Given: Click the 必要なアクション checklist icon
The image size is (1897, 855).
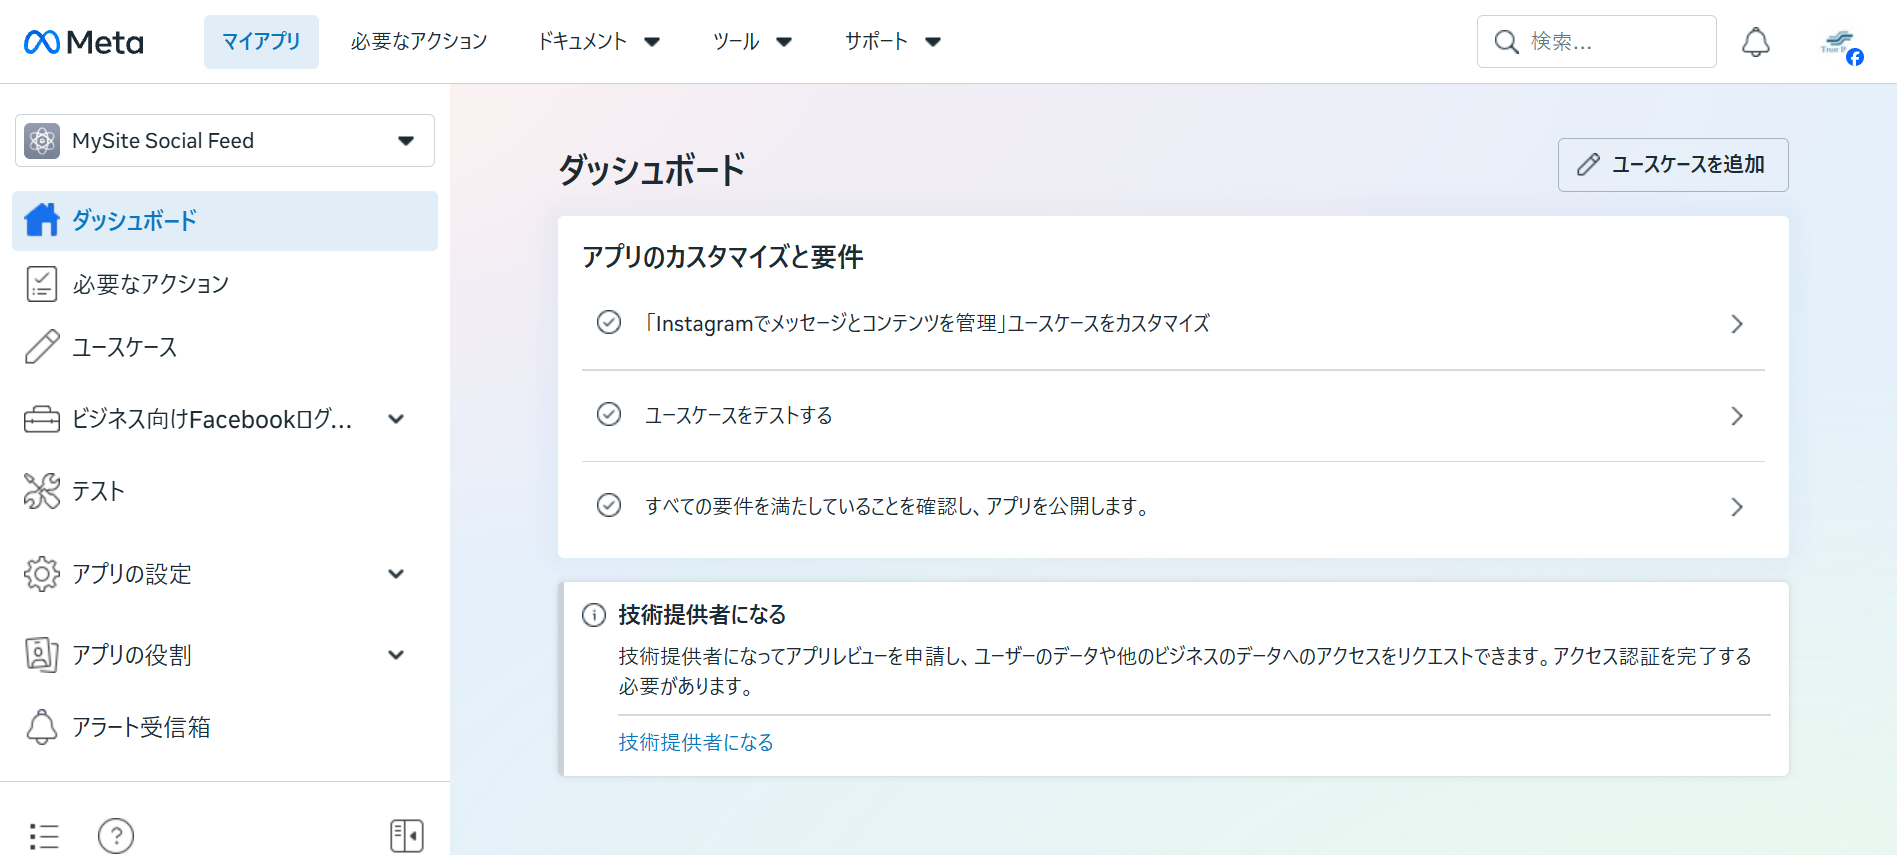Looking at the screenshot, I should point(42,284).
